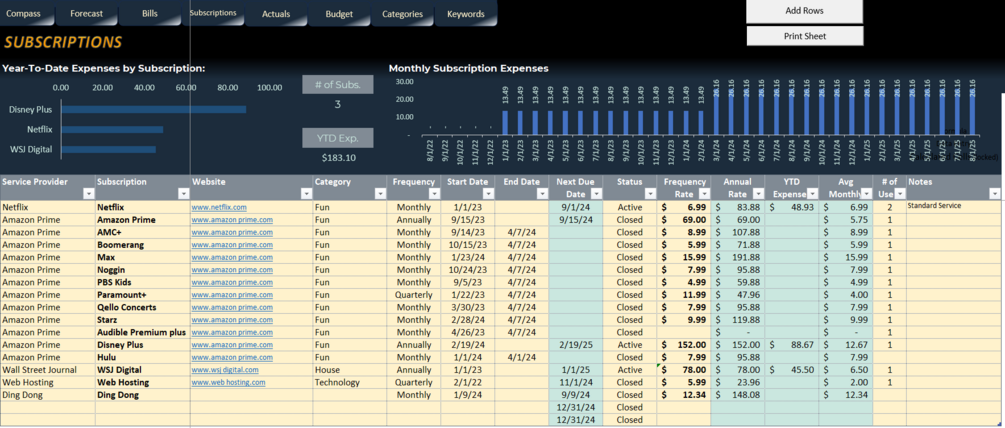
Task: Select the YTD Exp. label box
Action: [338, 138]
